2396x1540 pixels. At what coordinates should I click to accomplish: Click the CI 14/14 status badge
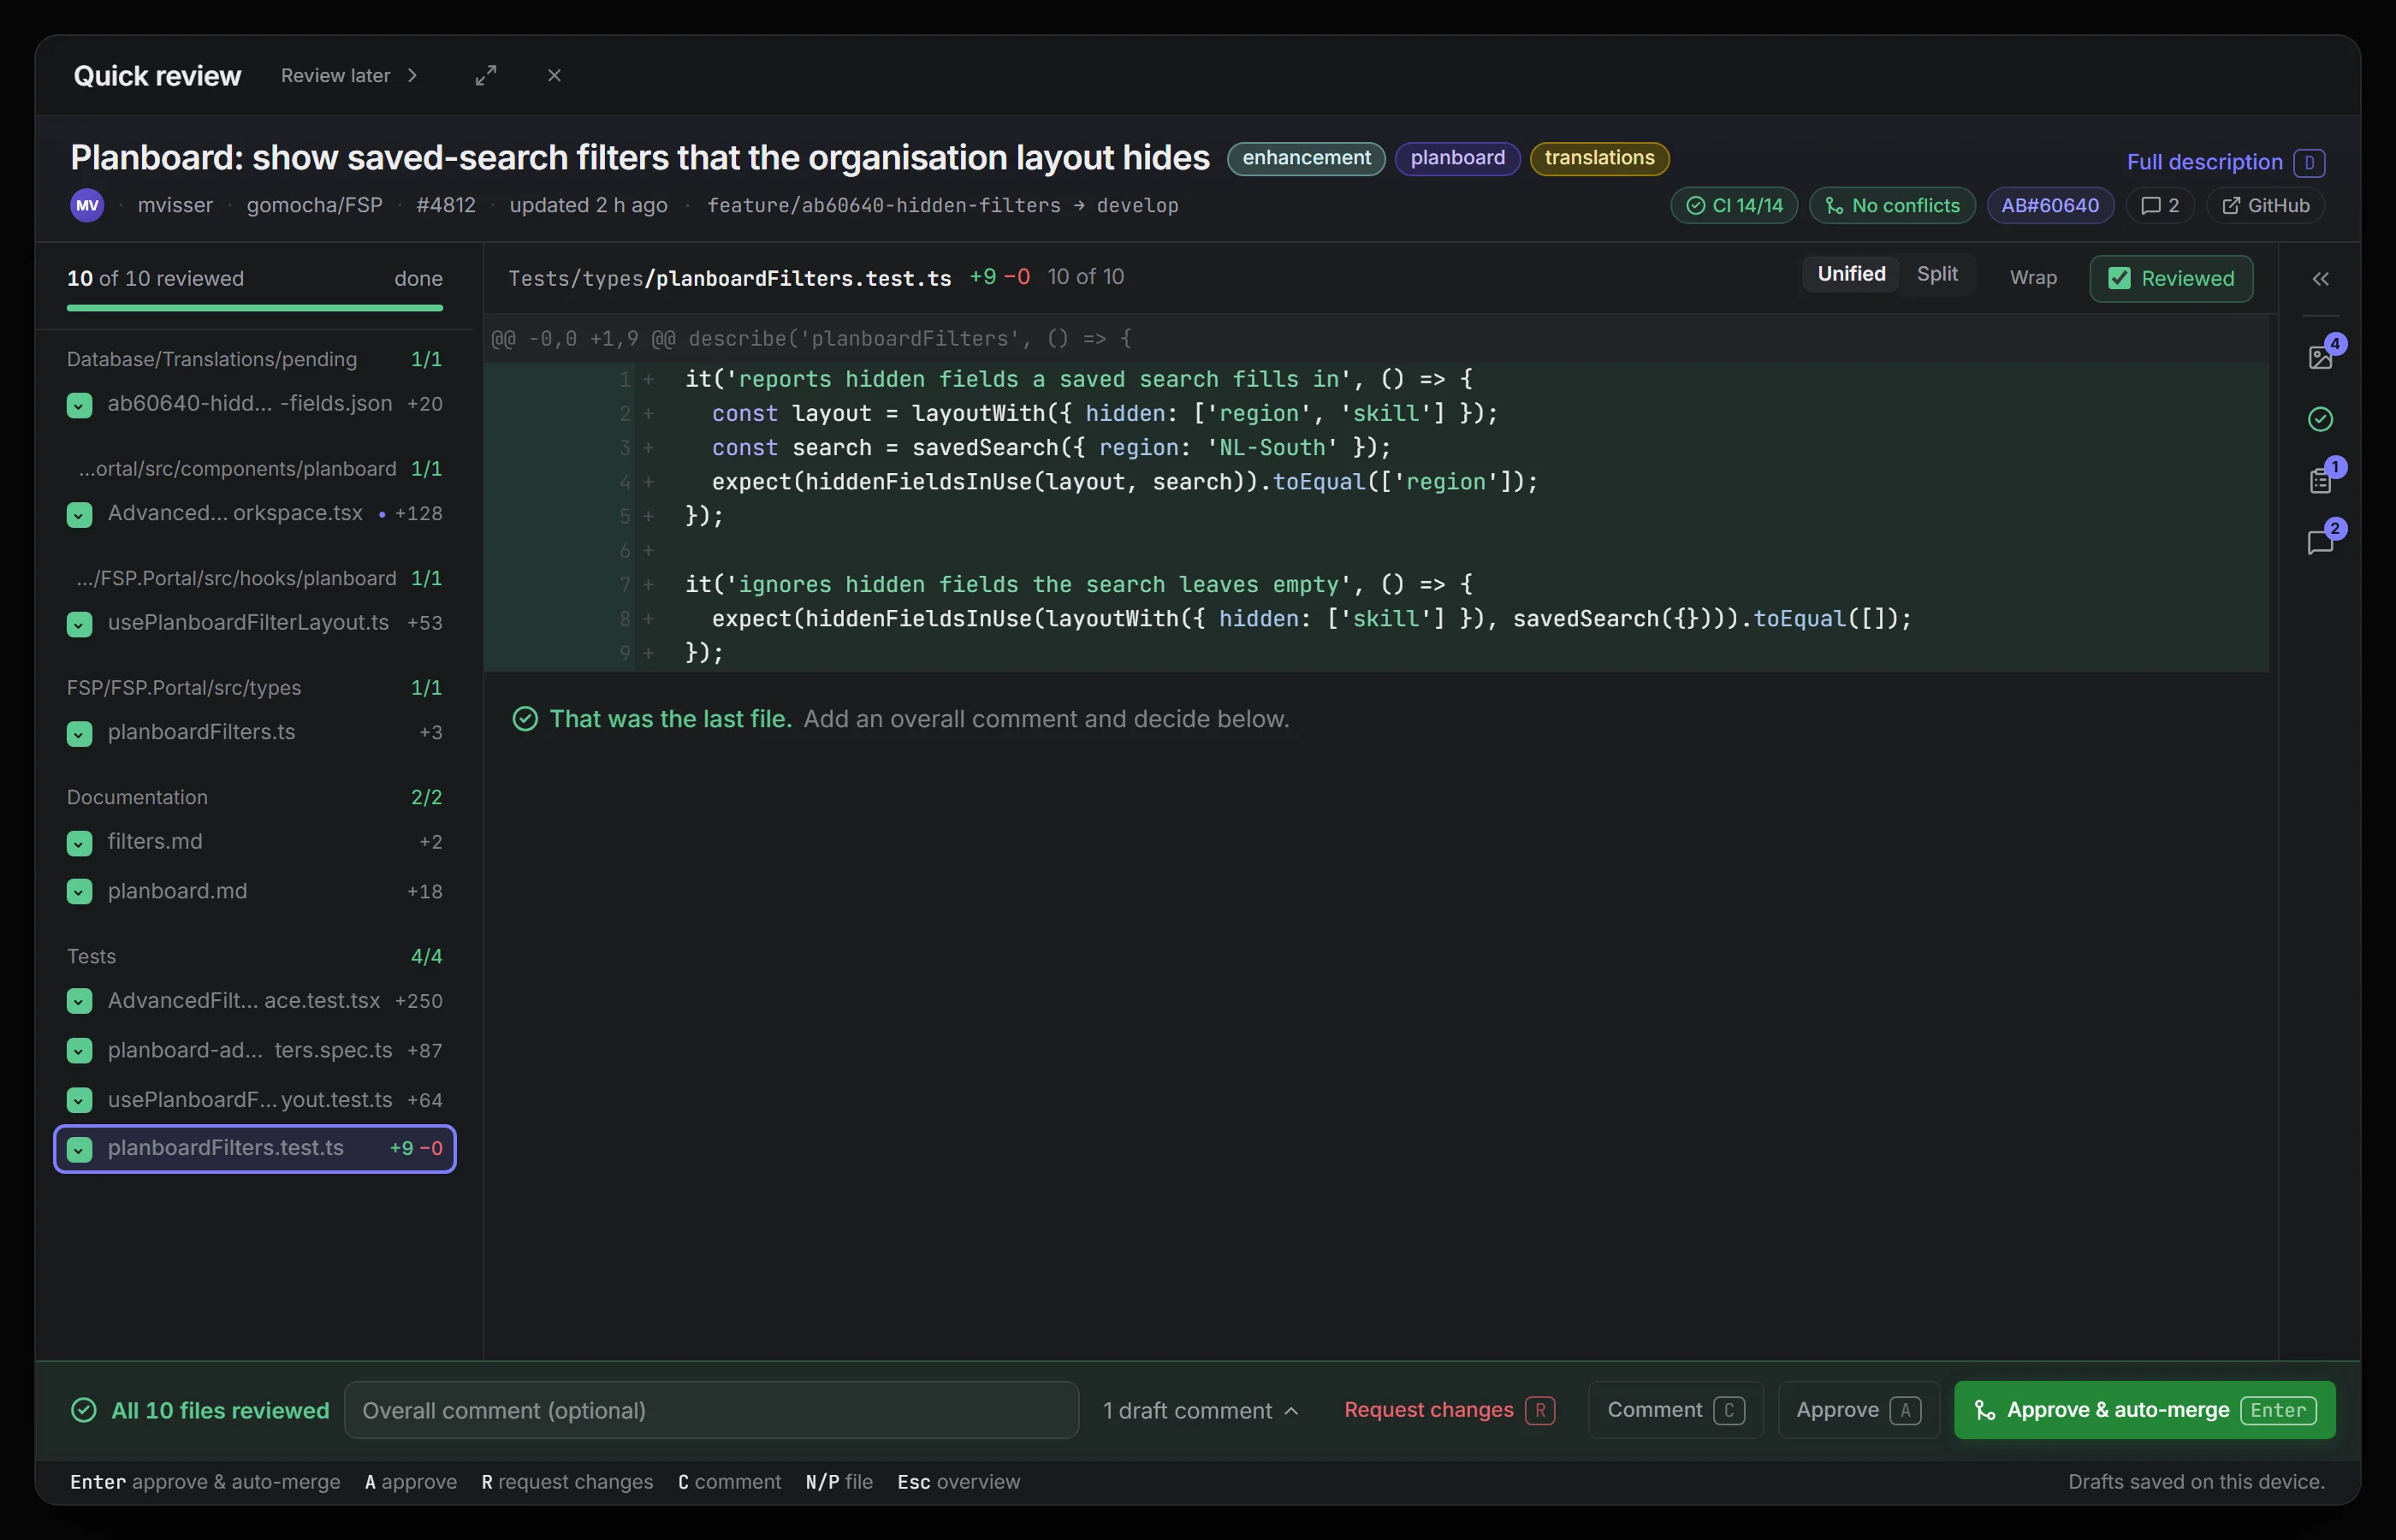click(1734, 205)
